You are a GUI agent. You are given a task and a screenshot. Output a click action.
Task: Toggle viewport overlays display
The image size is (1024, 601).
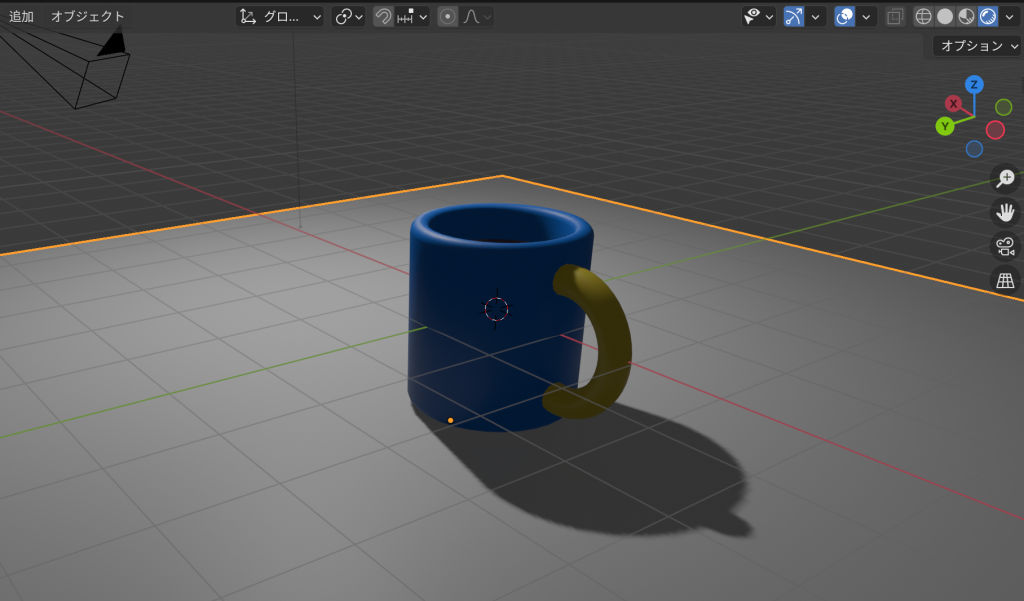click(x=845, y=16)
